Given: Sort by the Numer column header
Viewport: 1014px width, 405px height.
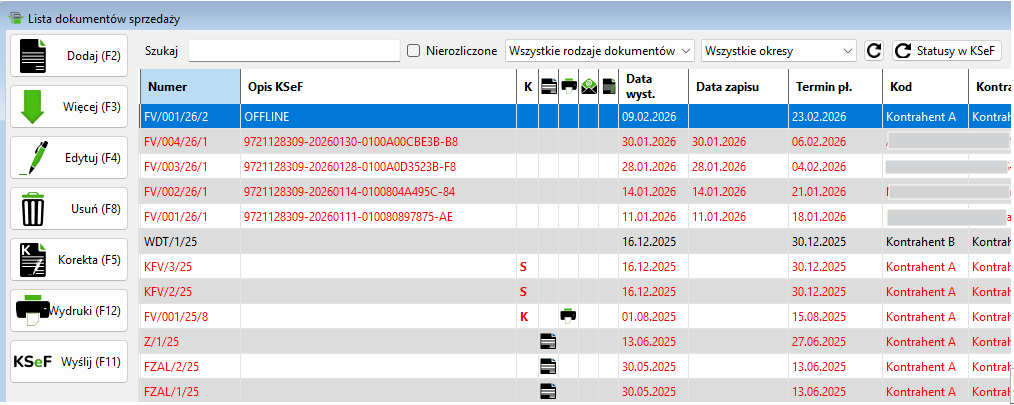Looking at the screenshot, I should coord(190,87).
